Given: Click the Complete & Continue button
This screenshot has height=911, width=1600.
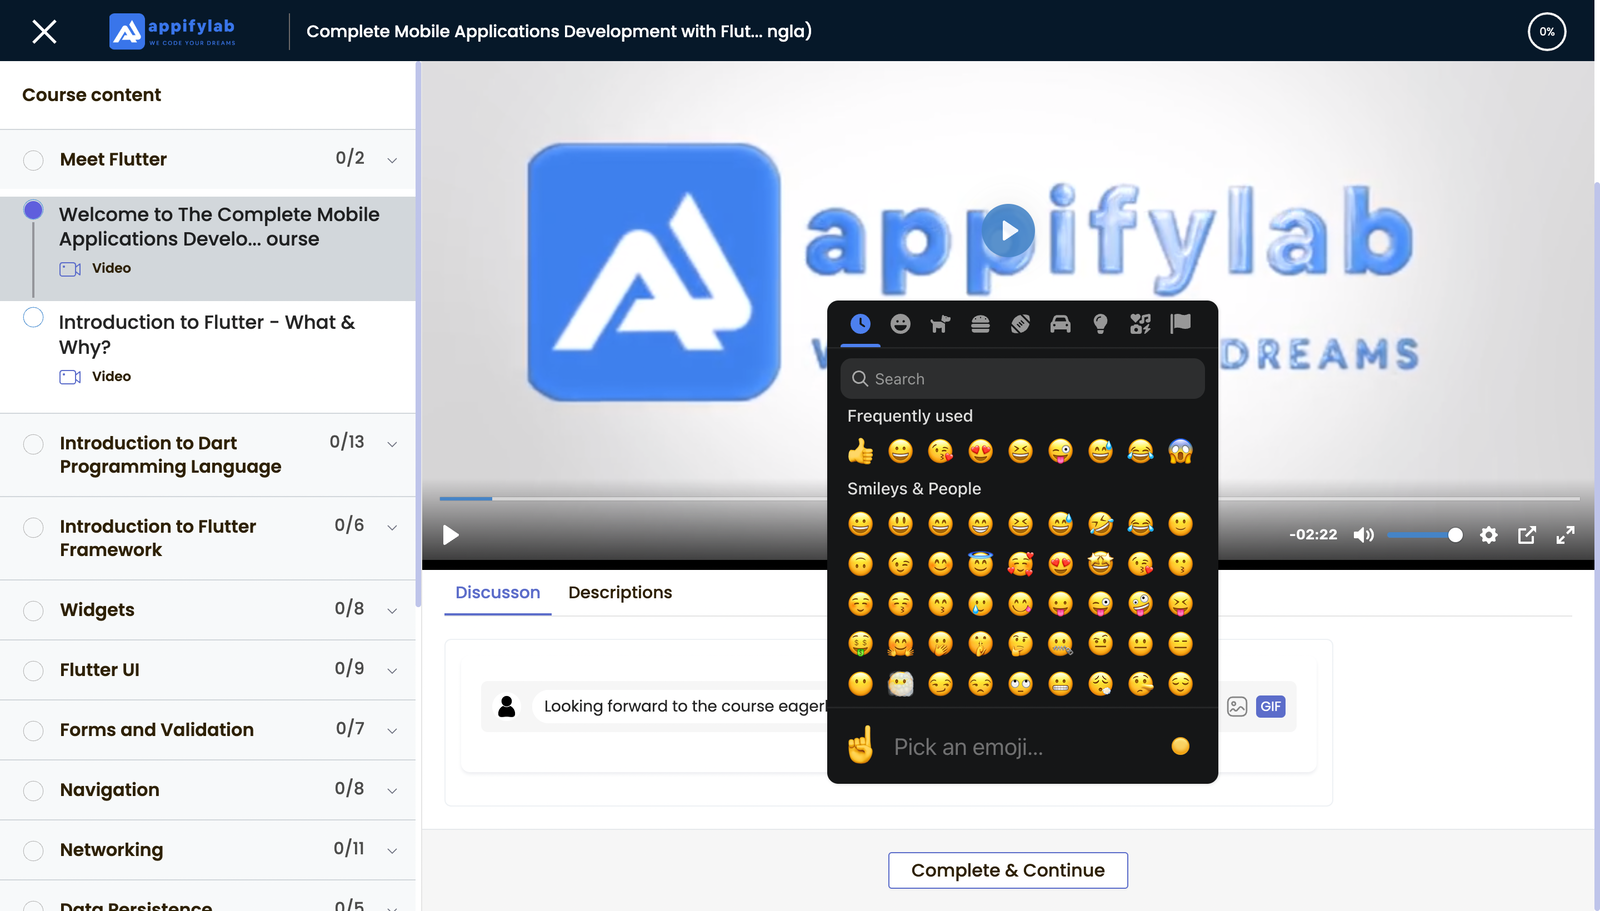Looking at the screenshot, I should pyautogui.click(x=1007, y=870).
